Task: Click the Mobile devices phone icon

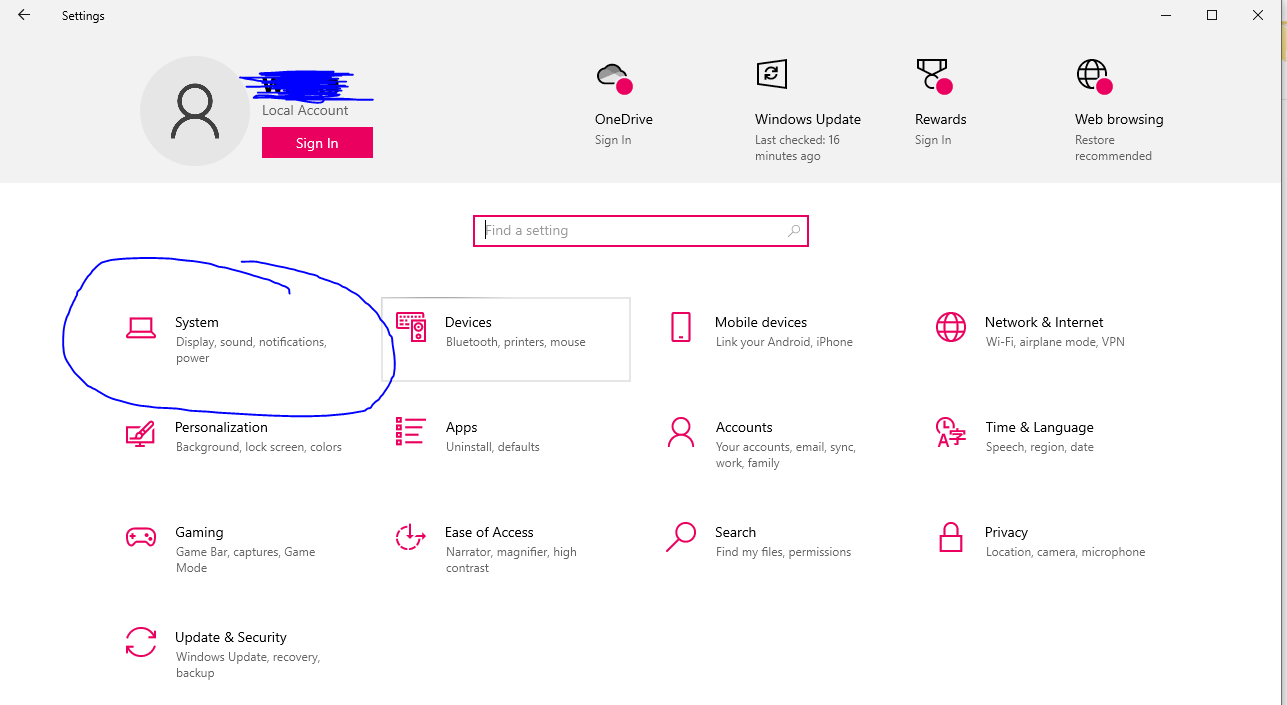Action: 681,327
